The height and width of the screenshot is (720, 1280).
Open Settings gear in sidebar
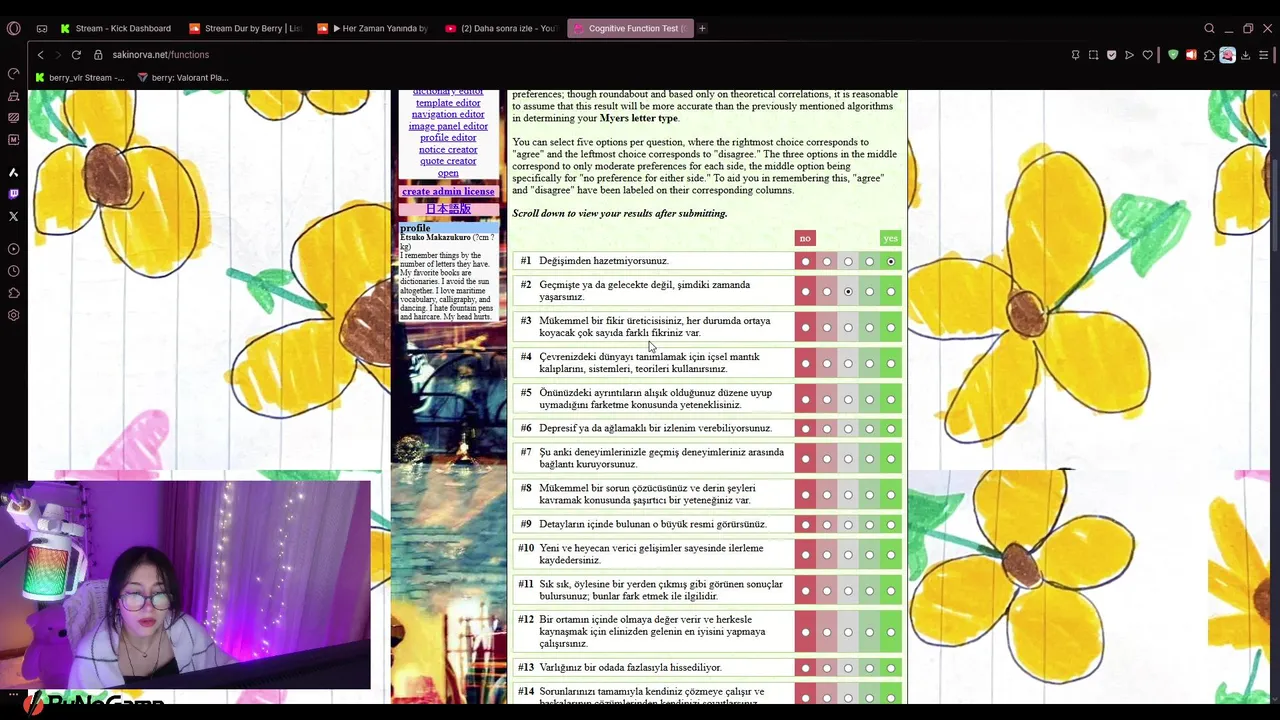click(13, 315)
